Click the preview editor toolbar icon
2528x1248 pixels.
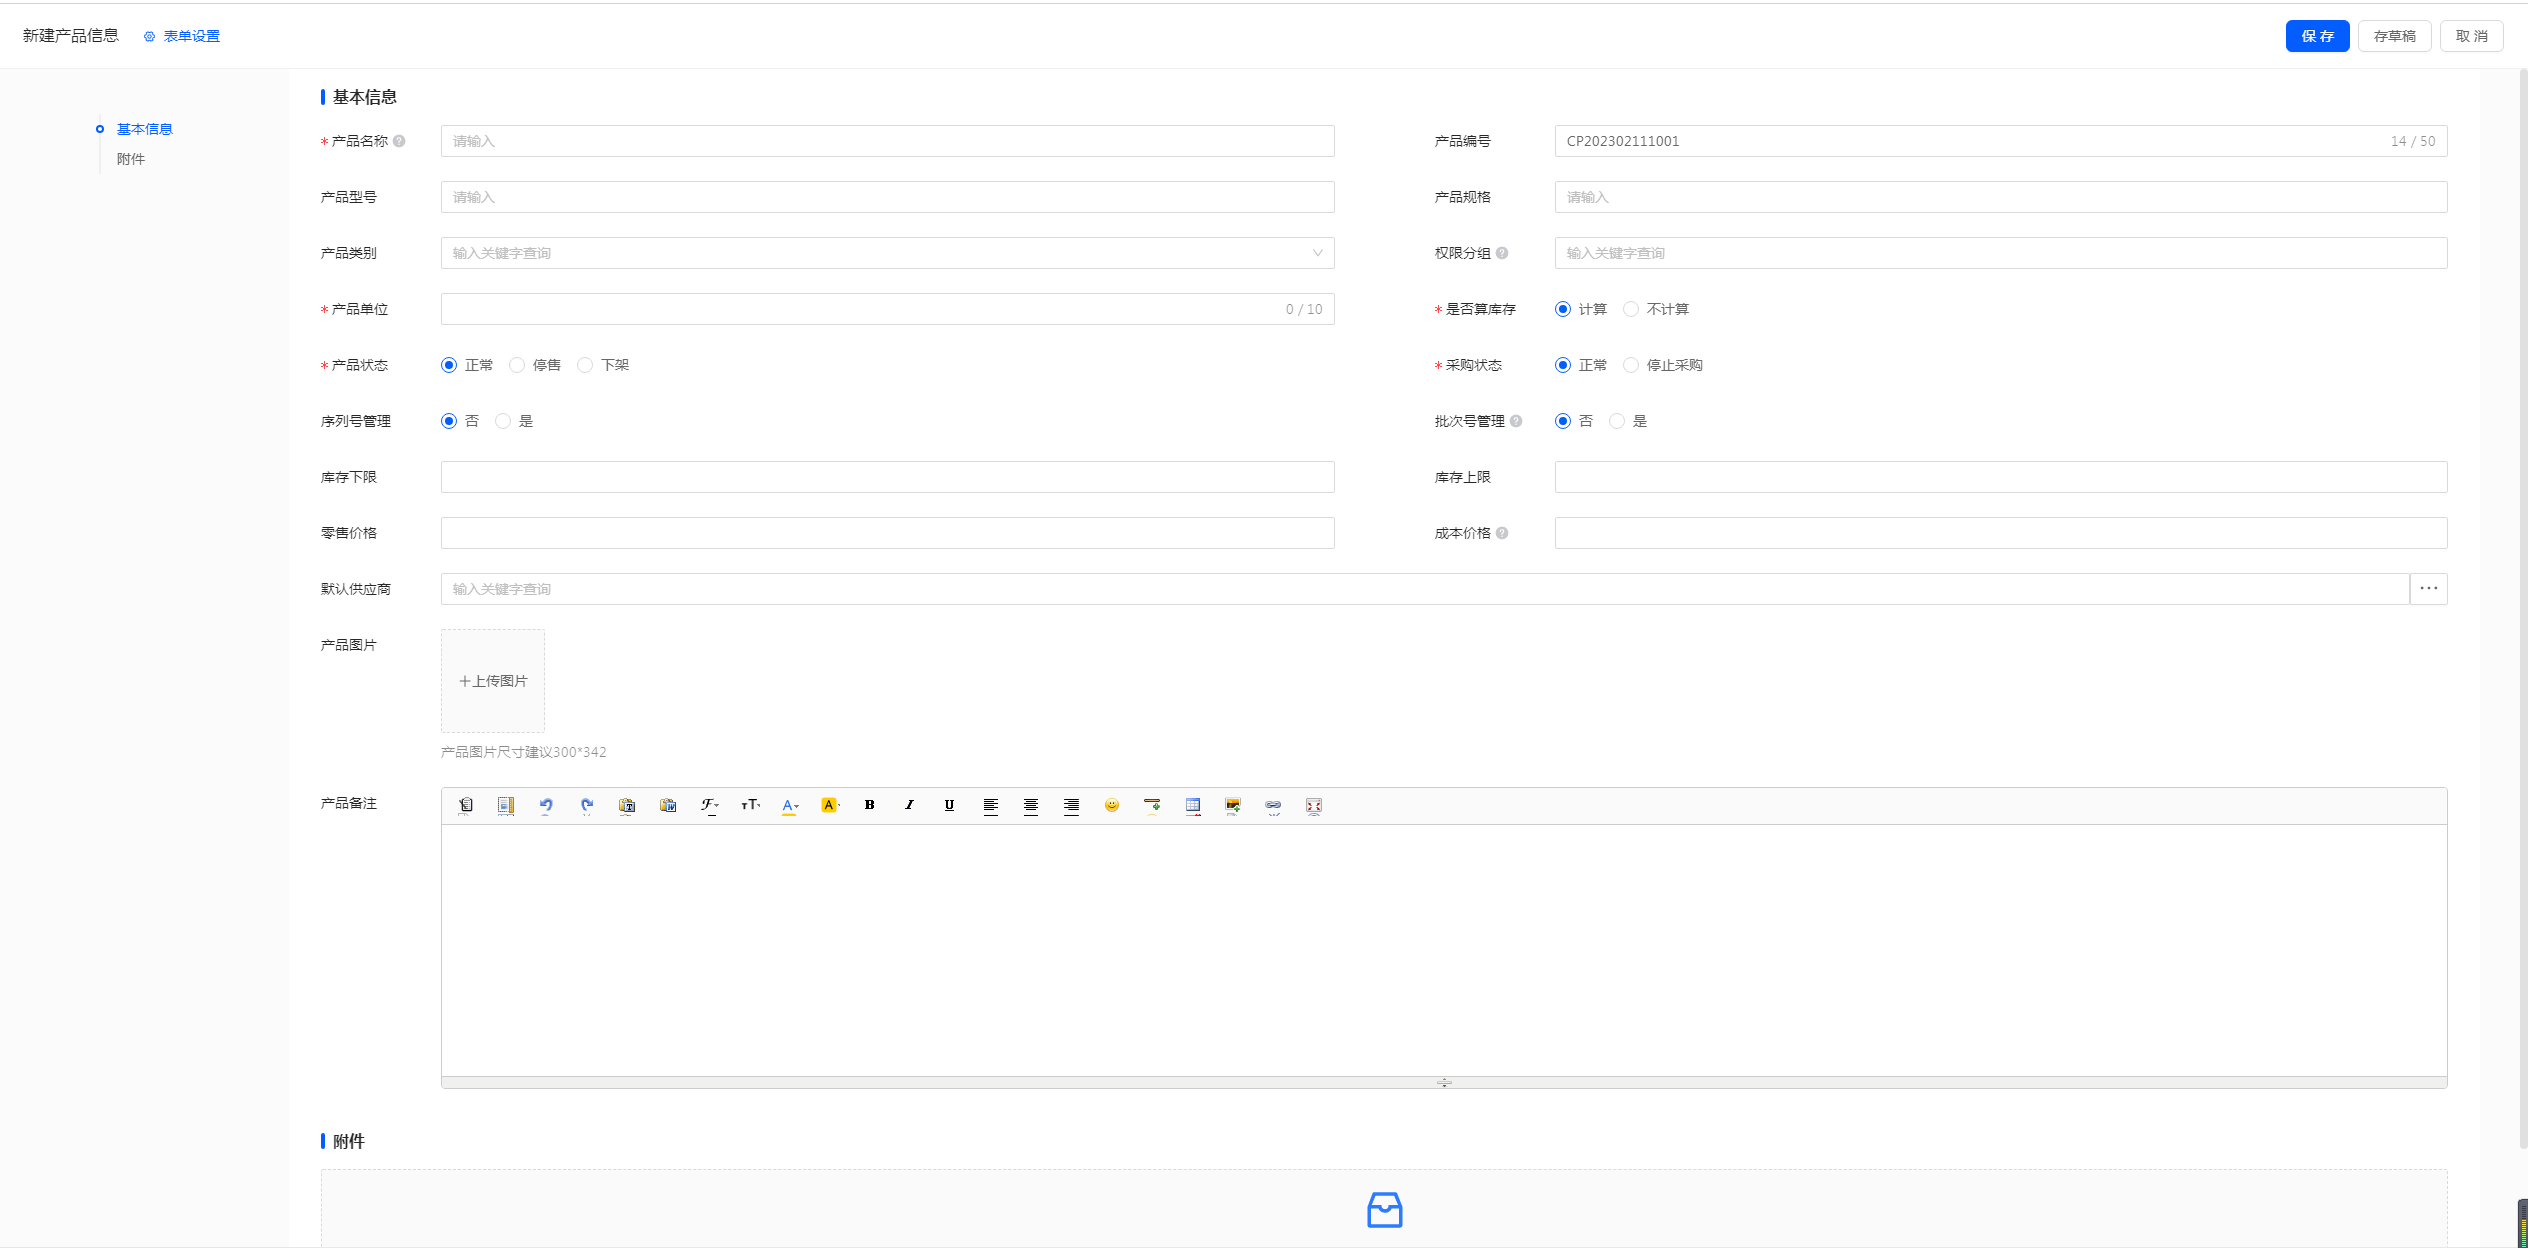pos(506,805)
